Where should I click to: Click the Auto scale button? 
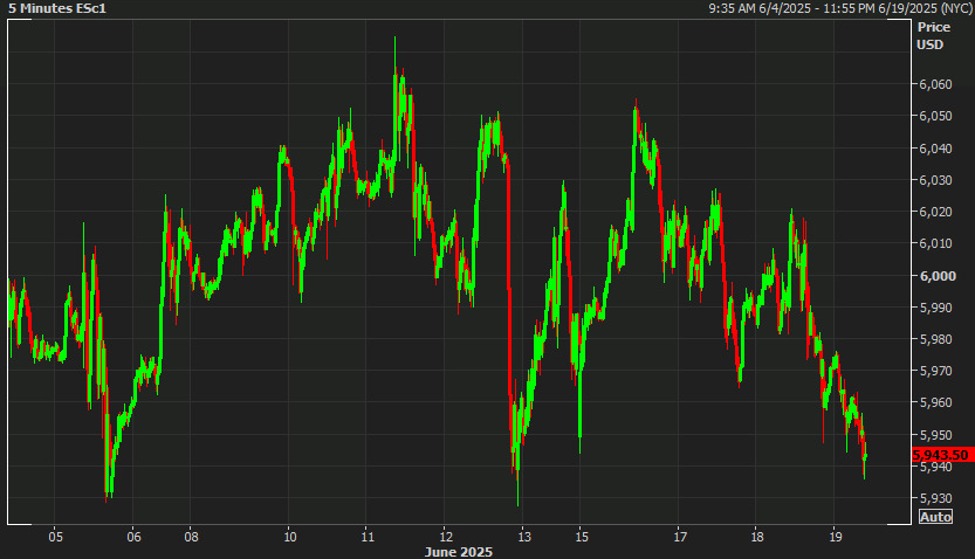pos(935,516)
